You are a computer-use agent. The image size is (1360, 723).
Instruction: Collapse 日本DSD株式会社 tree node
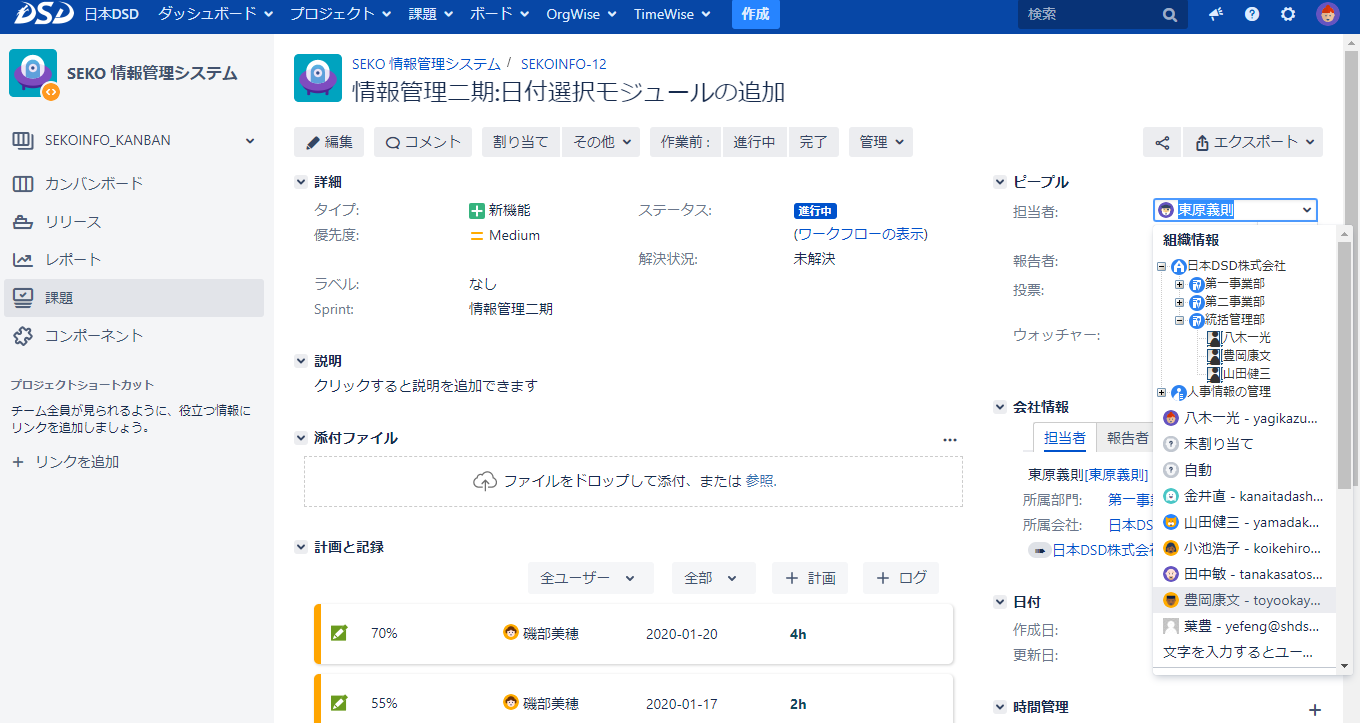click(1162, 266)
